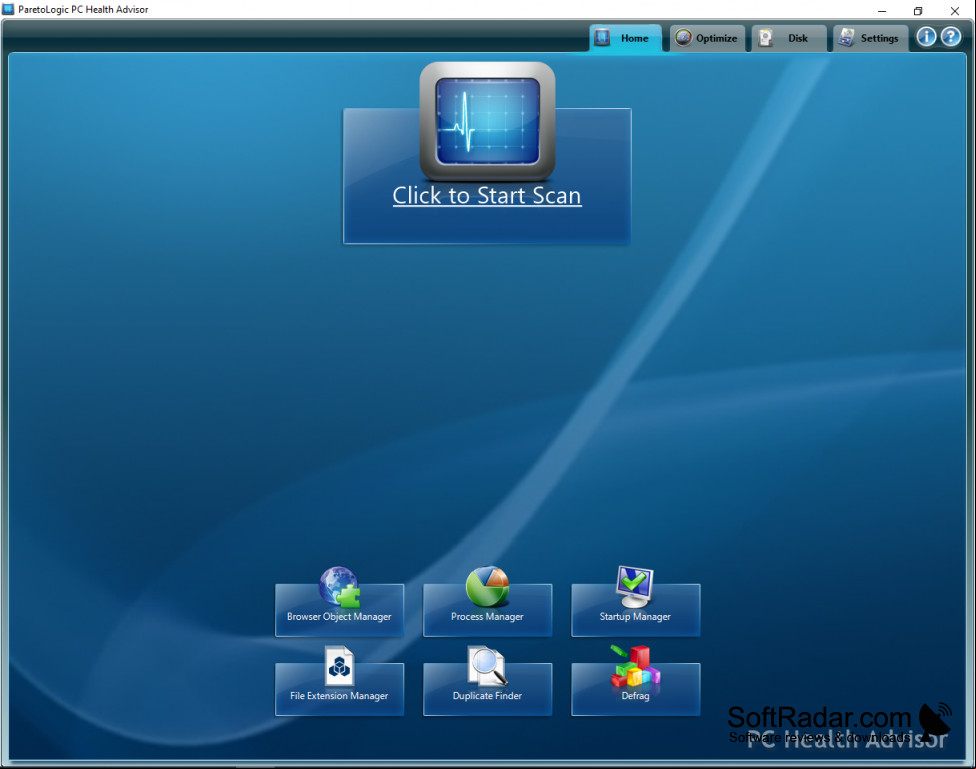Minimize the PC Health Advisor window

882,11
